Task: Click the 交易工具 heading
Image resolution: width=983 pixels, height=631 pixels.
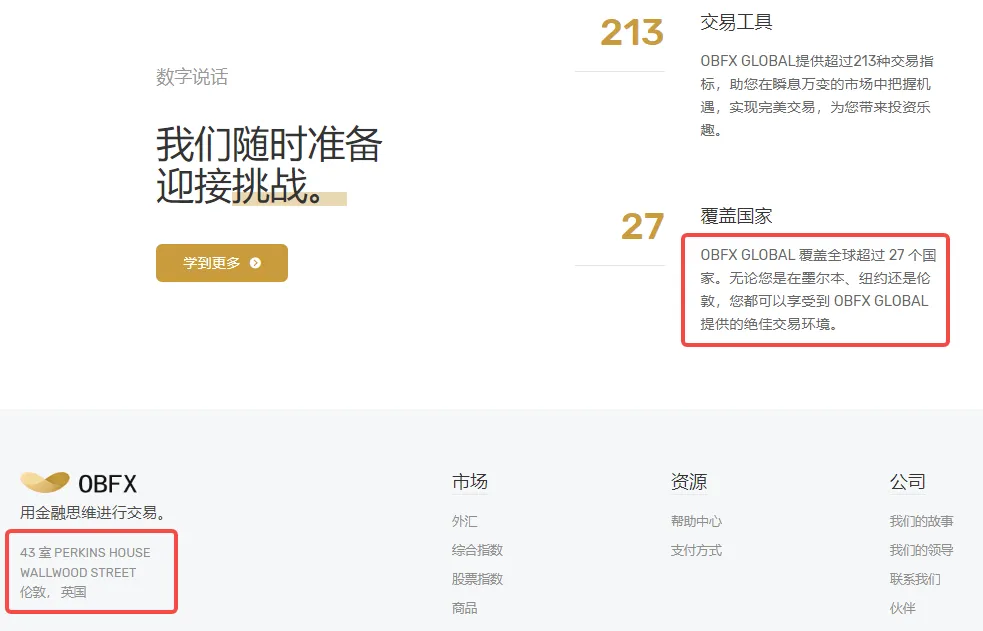Action: (x=736, y=23)
